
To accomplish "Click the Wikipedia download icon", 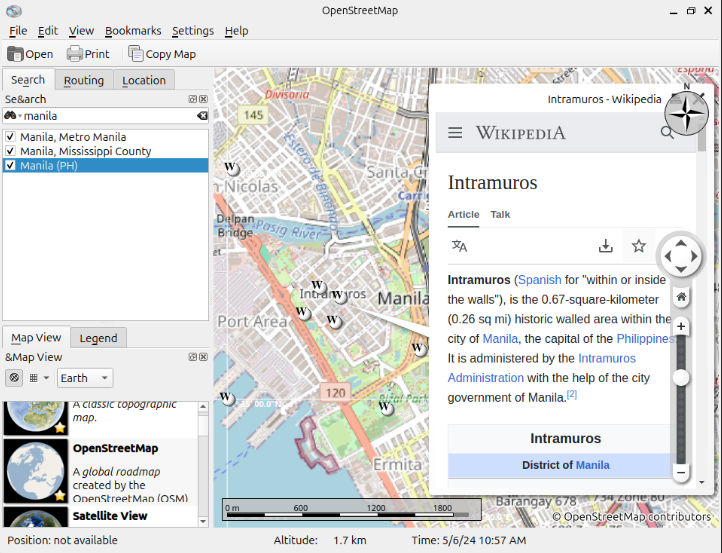I will [606, 246].
